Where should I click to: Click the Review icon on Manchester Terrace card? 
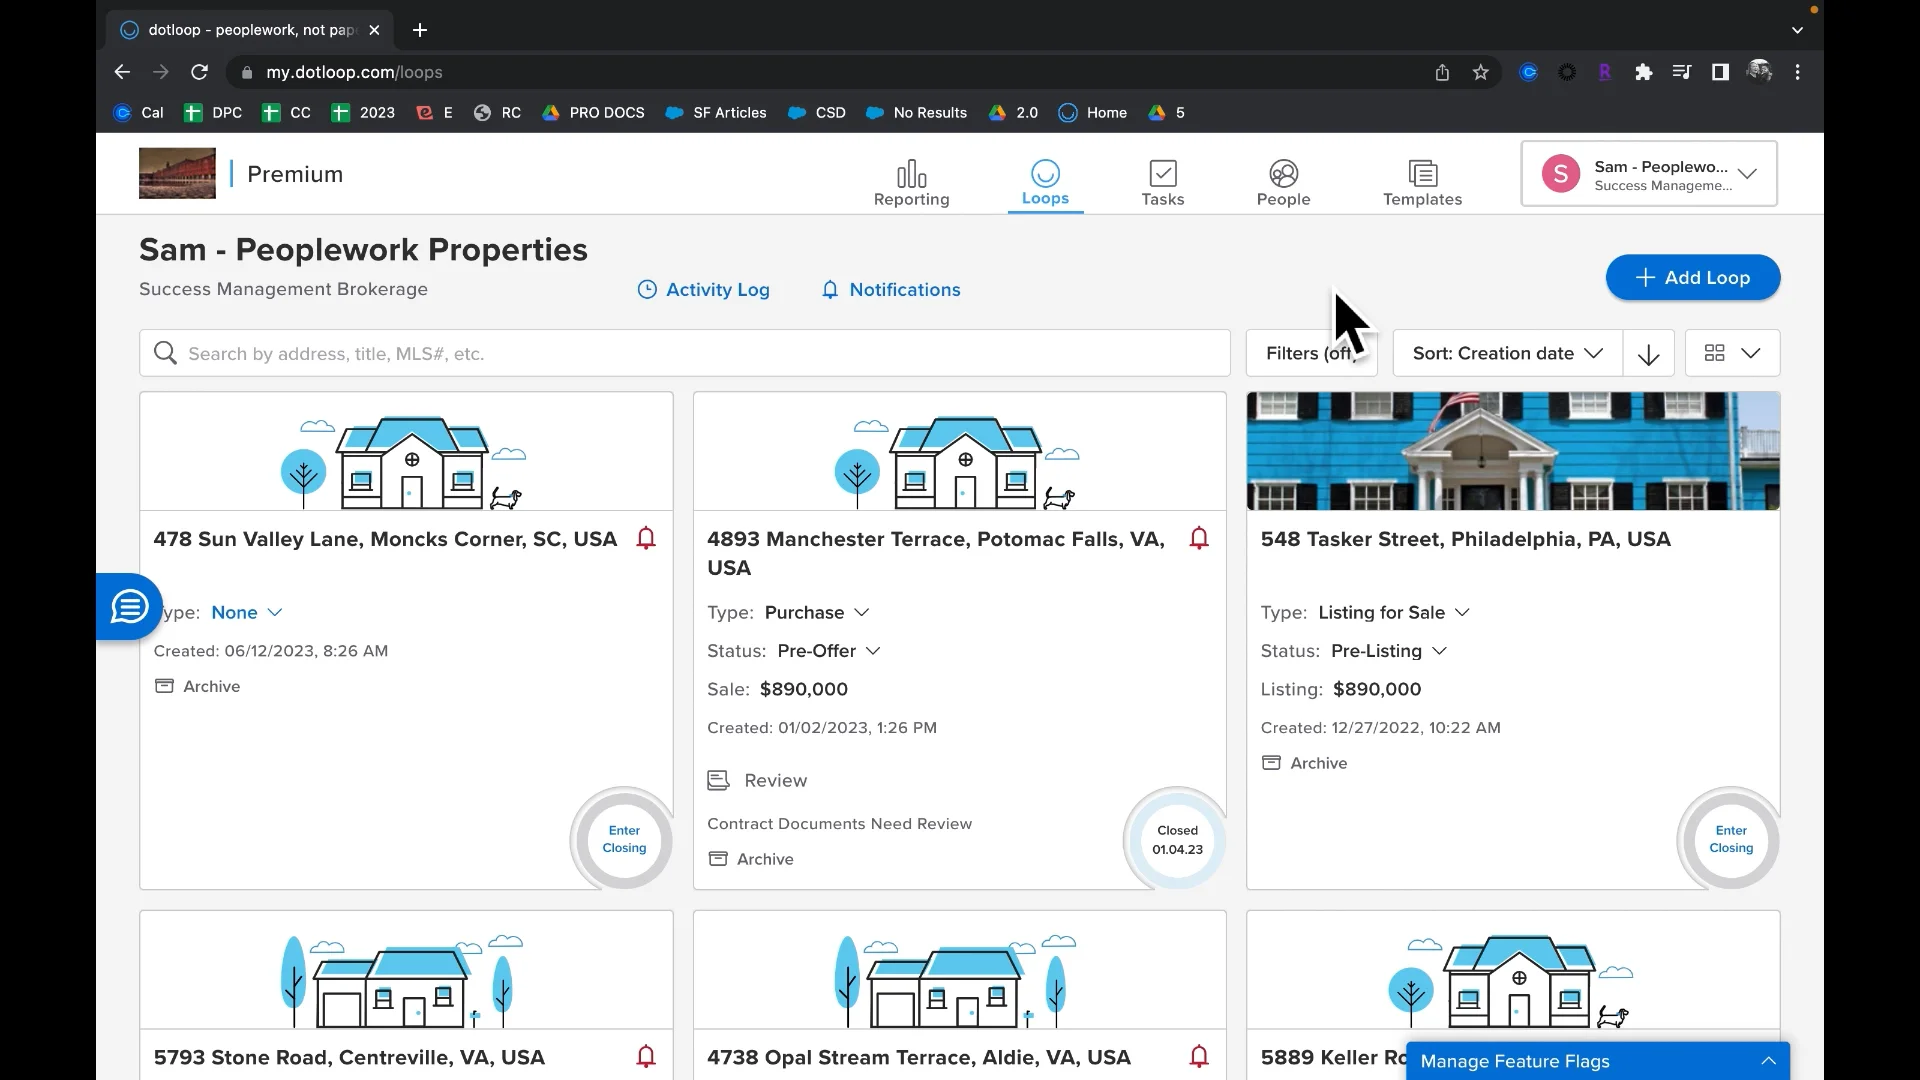(718, 780)
